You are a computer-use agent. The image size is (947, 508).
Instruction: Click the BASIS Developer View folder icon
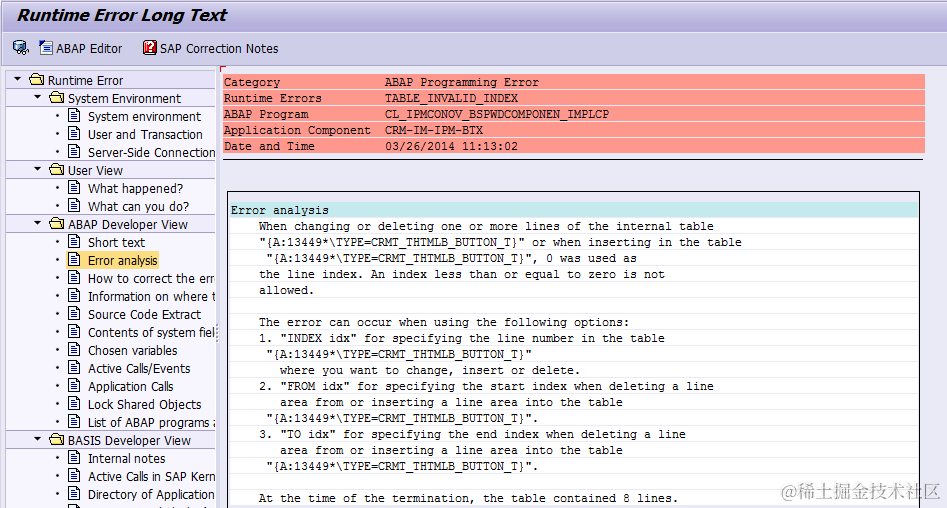(57, 439)
